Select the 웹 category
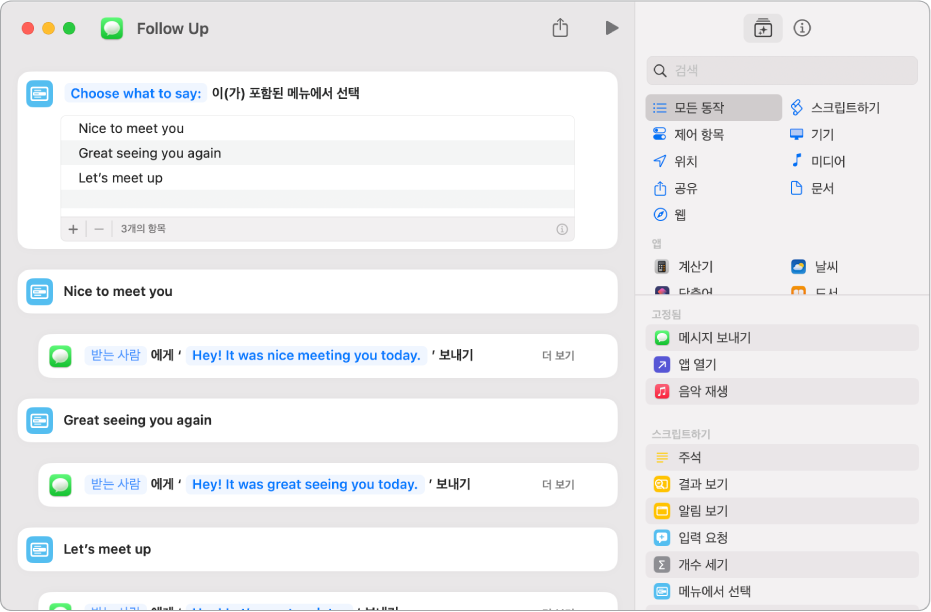The width and height of the screenshot is (931, 612). coord(669,214)
